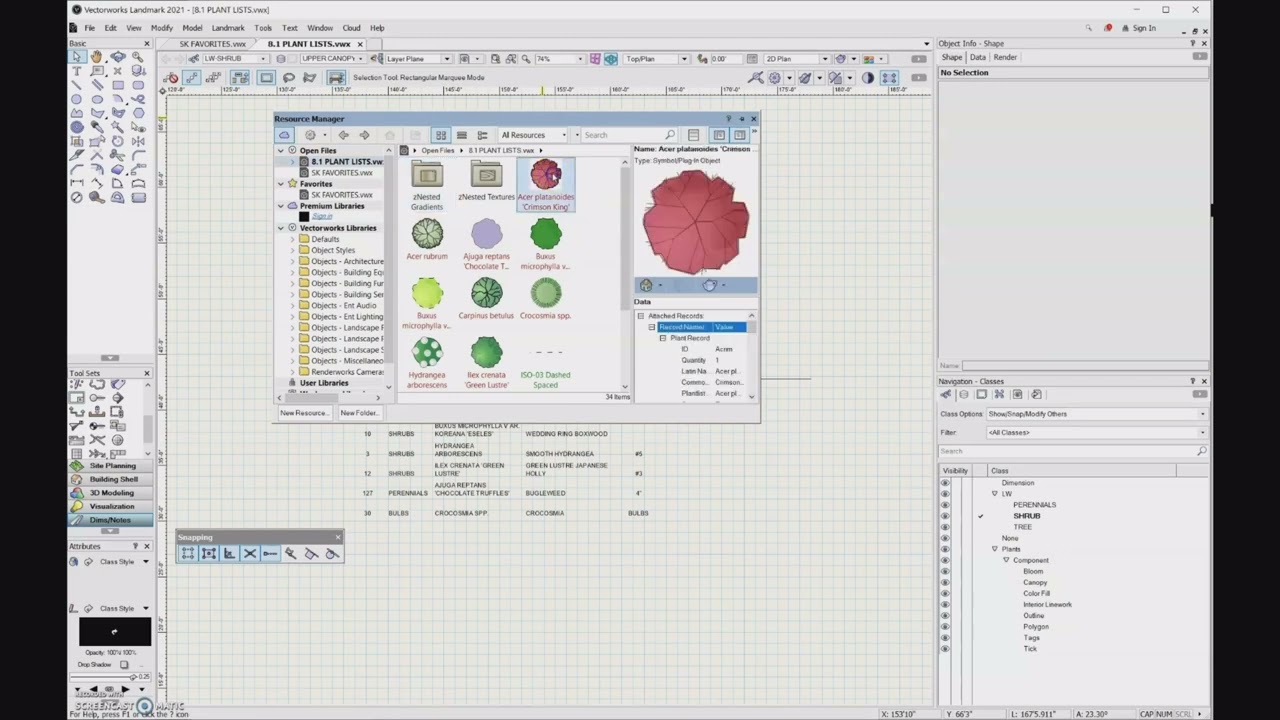Open the Landmark menu
Screen dimensions: 1280x720
coord(228,28)
